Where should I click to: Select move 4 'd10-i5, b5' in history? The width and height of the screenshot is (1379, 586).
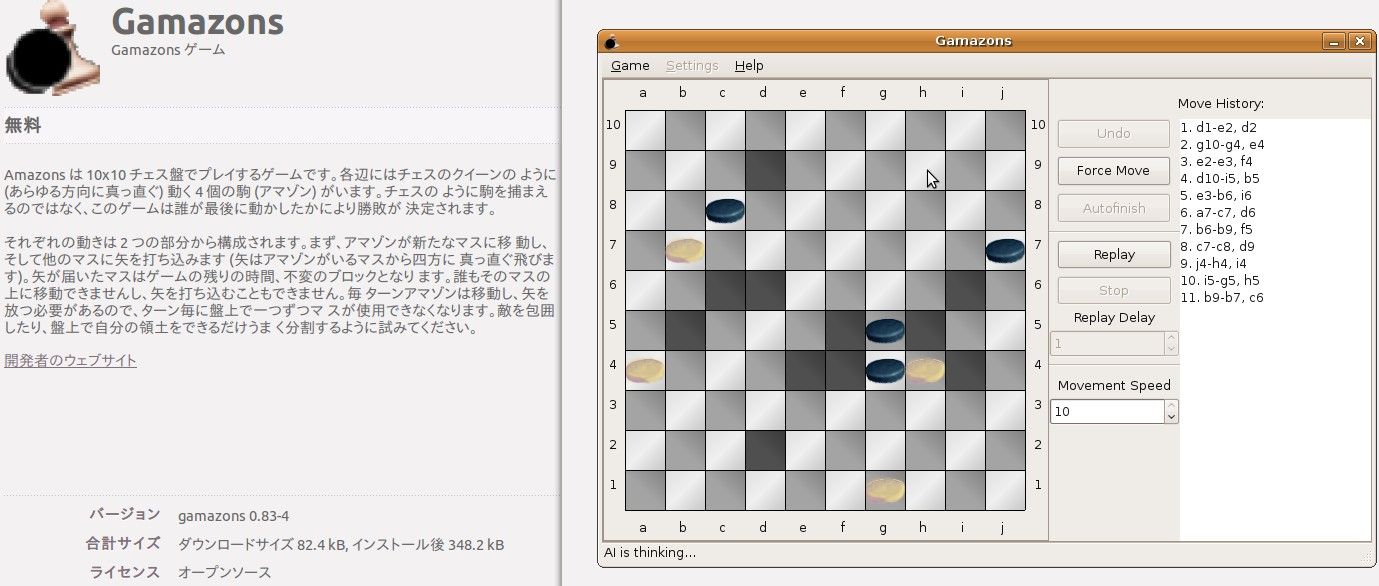point(1223,178)
